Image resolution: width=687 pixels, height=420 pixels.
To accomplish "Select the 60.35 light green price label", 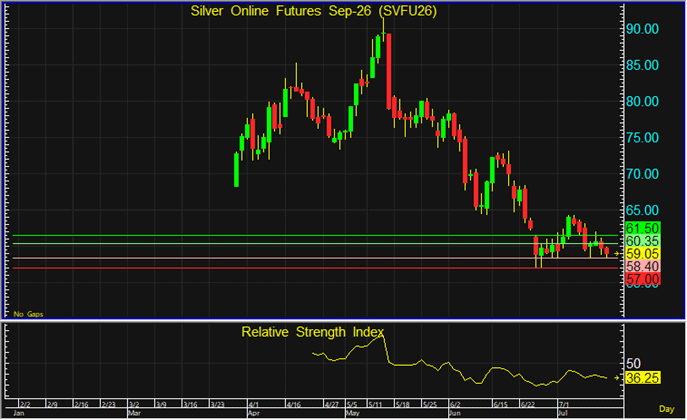I will coord(642,241).
